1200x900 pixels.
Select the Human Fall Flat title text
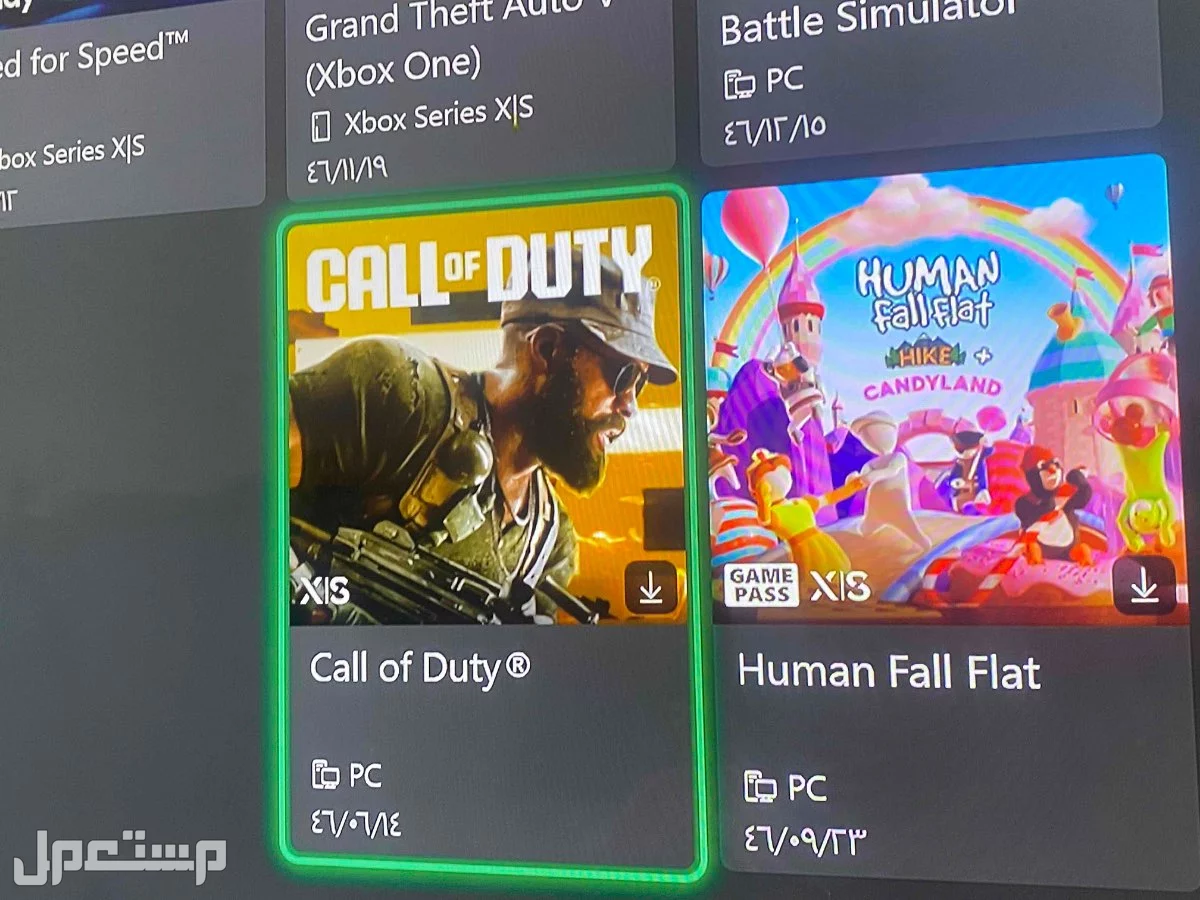[x=889, y=672]
